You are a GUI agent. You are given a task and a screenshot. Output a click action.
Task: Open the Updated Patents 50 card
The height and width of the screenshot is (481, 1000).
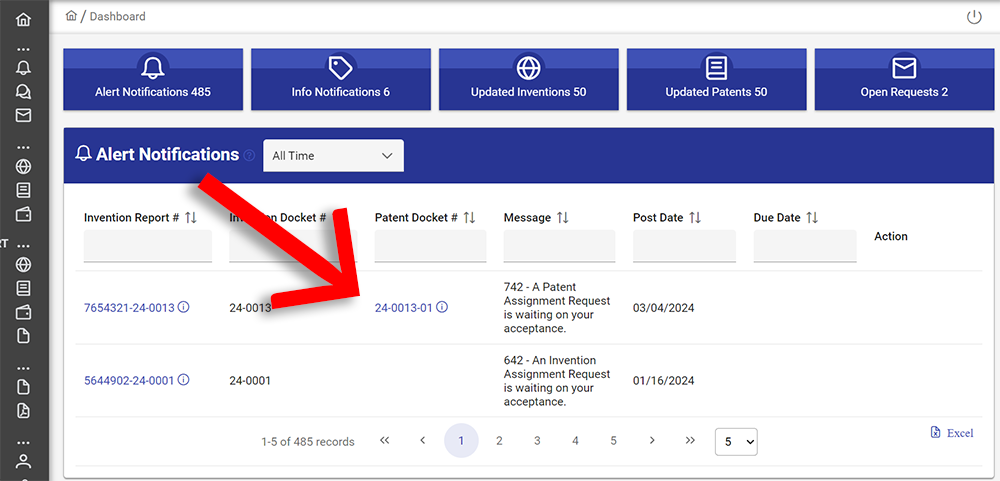coord(716,80)
